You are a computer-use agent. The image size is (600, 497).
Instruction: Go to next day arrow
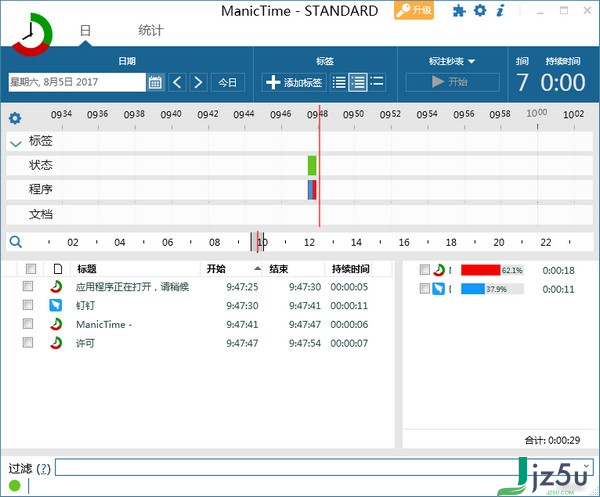point(198,82)
